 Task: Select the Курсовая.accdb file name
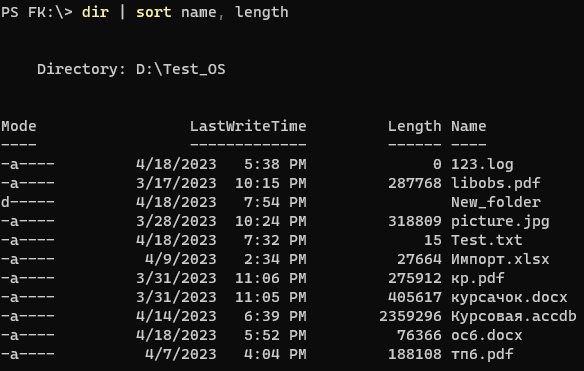point(514,316)
